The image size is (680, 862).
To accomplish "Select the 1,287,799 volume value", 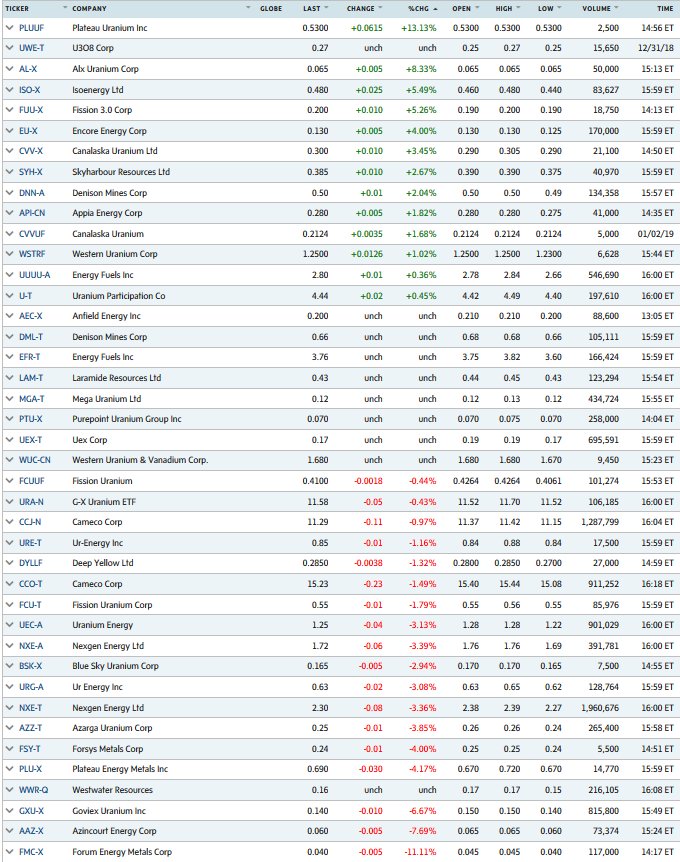I will 600,522.
